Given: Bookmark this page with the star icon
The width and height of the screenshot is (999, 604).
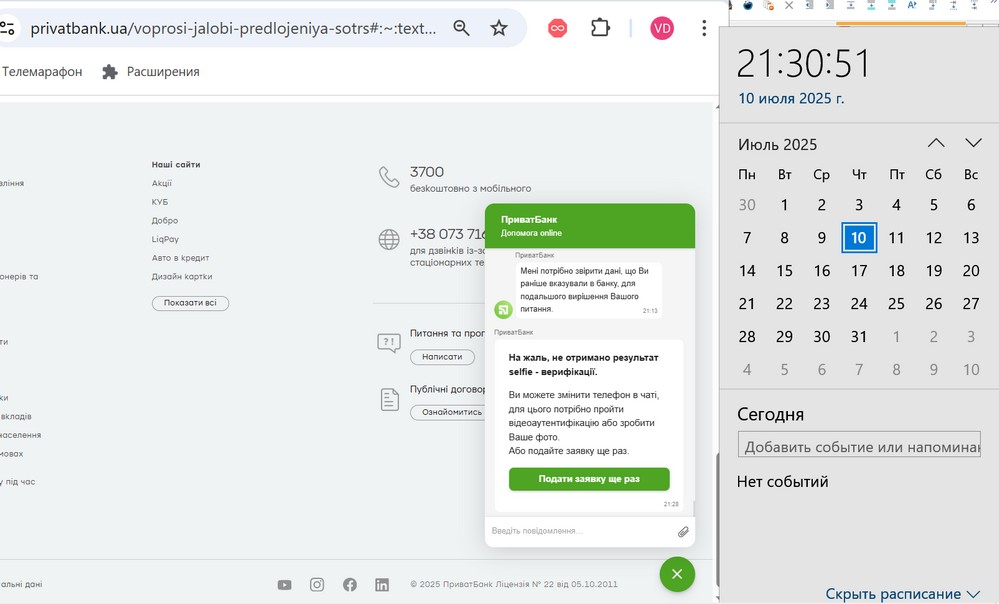Looking at the screenshot, I should 499,28.
